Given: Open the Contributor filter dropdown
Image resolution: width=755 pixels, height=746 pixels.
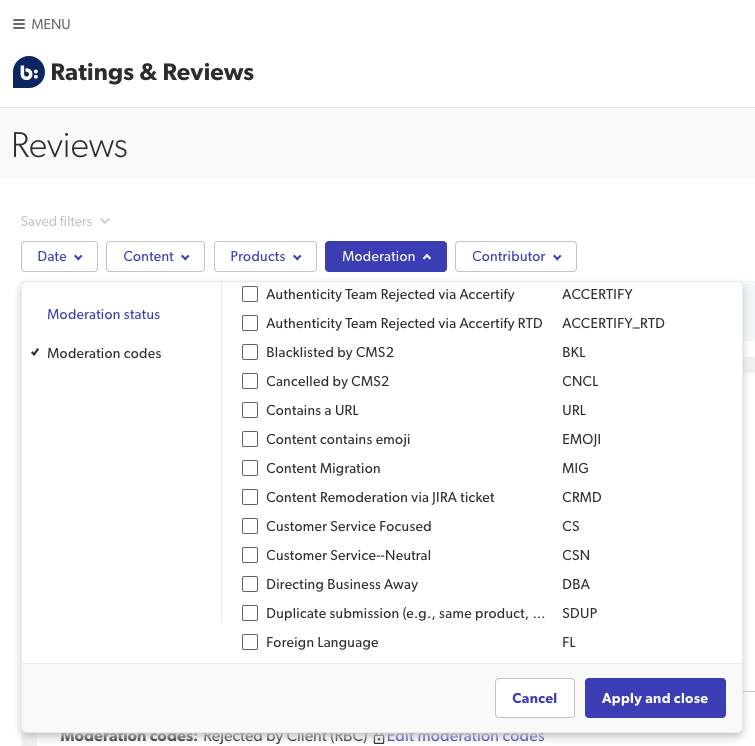Looking at the screenshot, I should 515,257.
